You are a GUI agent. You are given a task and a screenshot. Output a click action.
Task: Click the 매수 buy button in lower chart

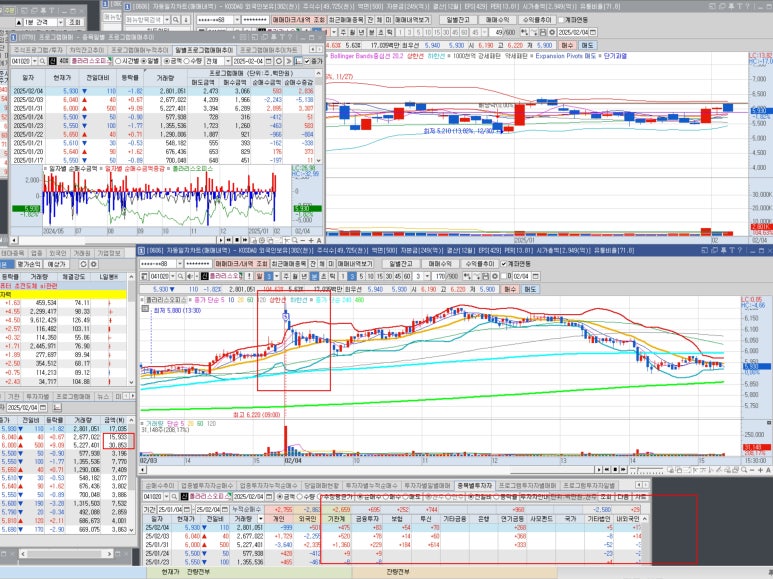(510, 289)
